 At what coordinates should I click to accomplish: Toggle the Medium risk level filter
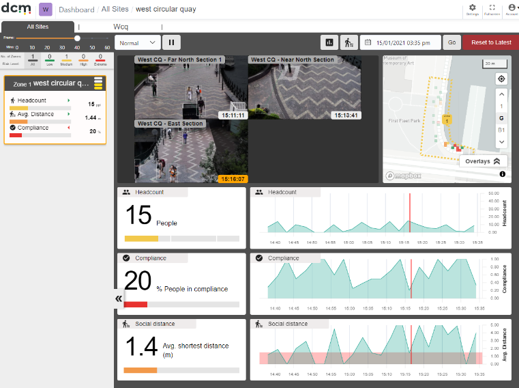click(66, 60)
